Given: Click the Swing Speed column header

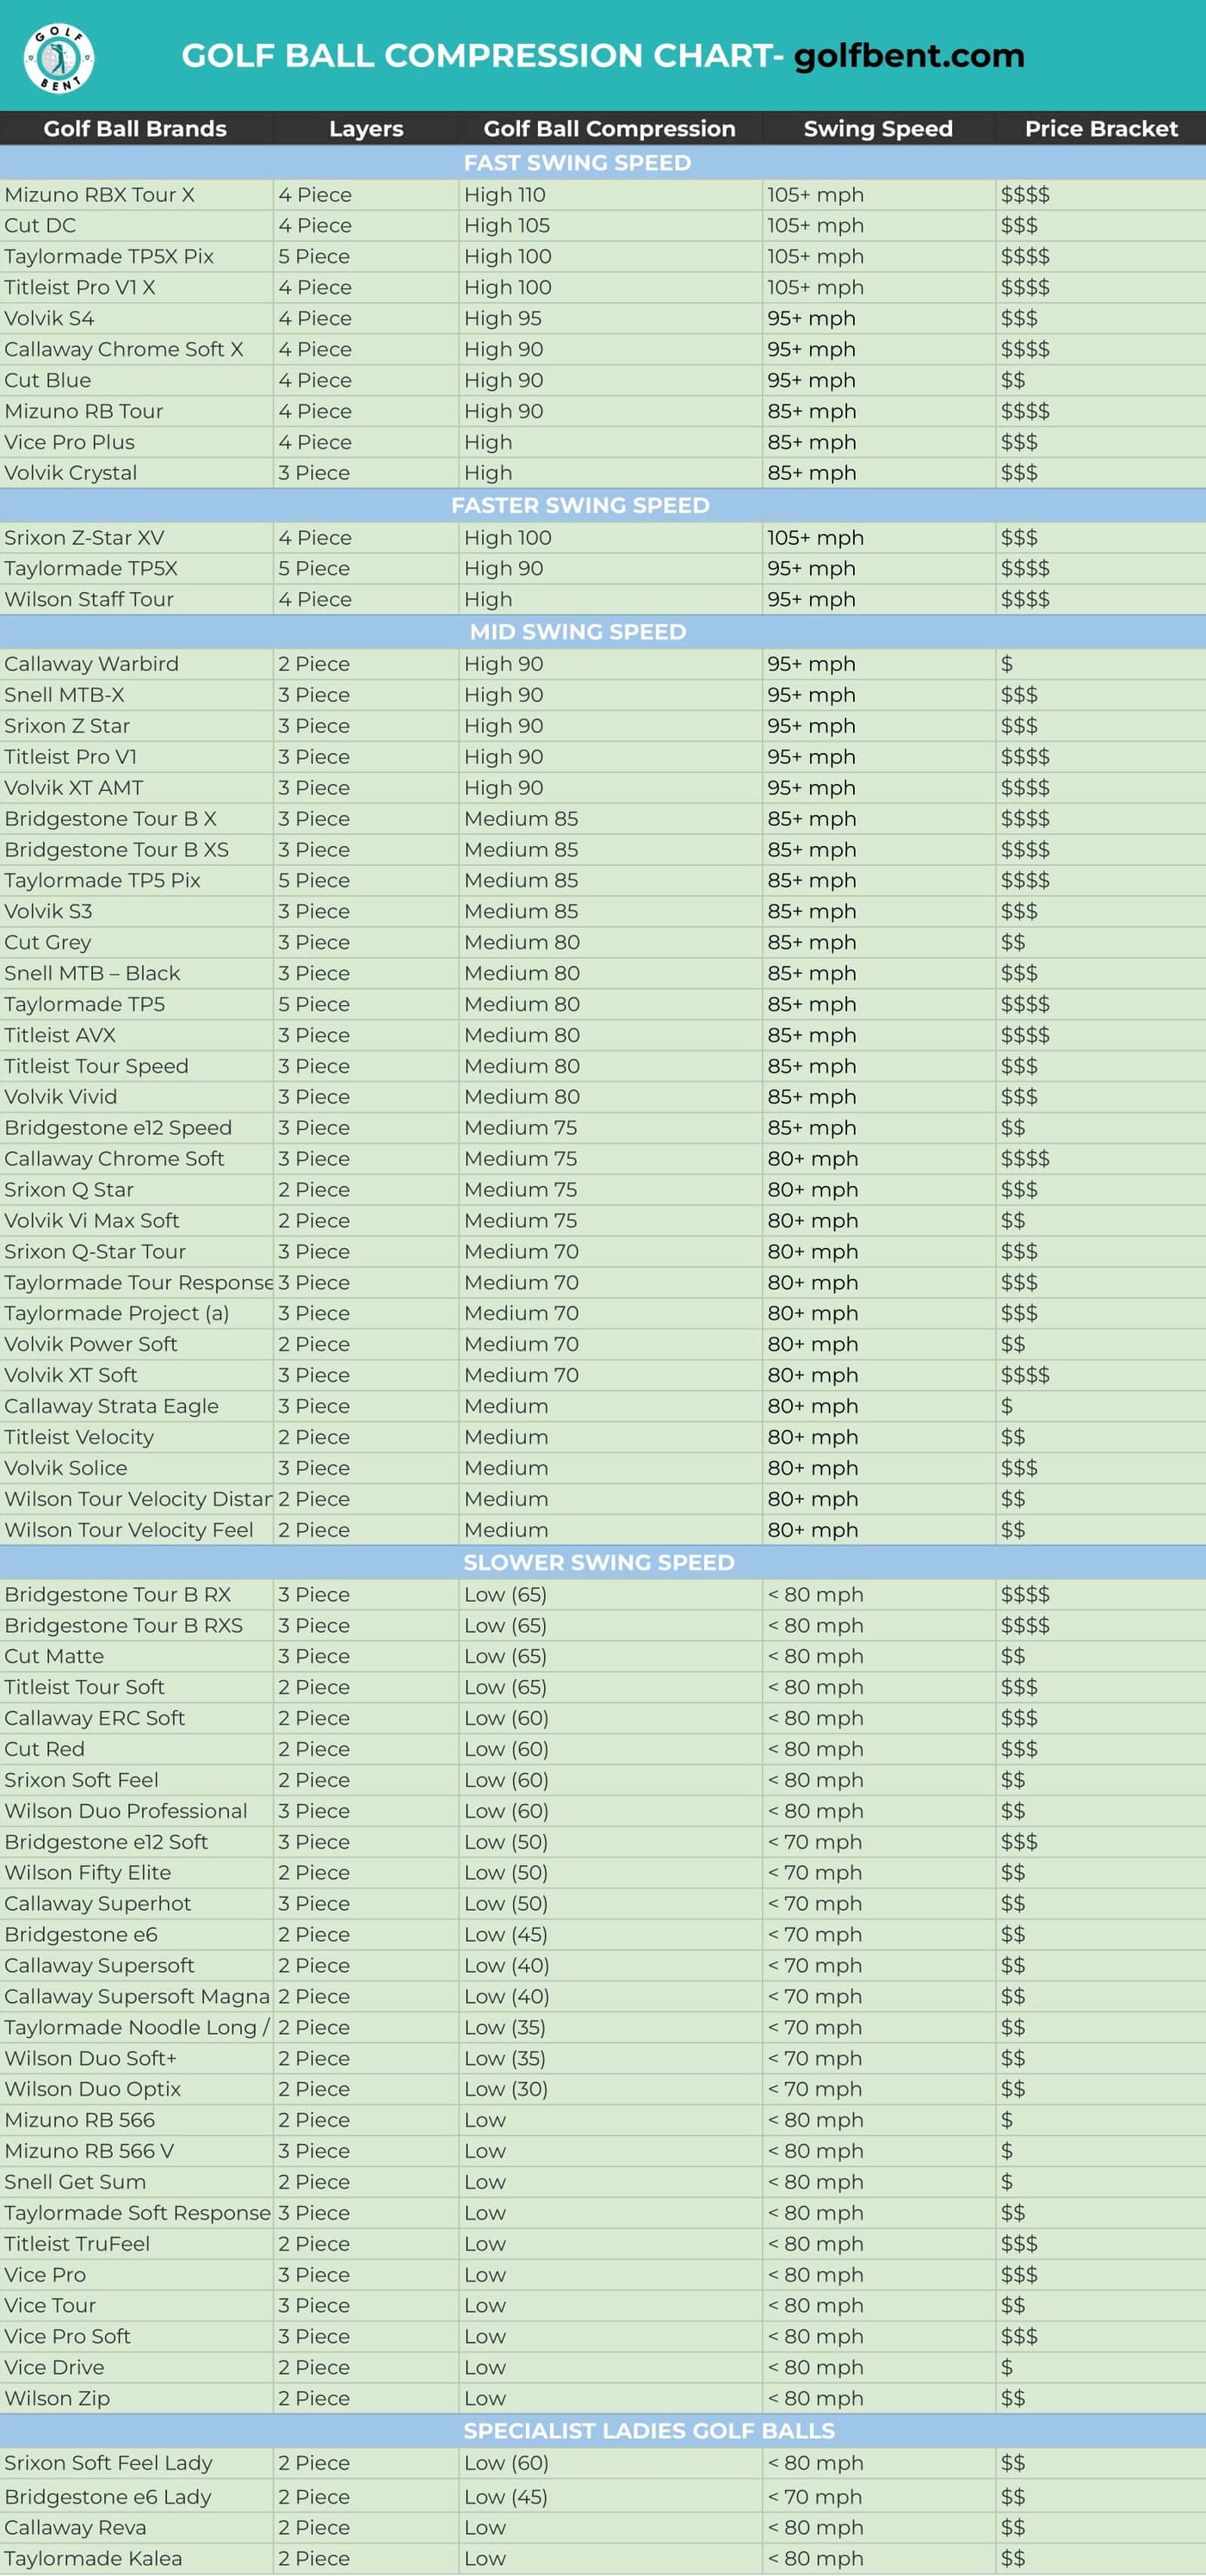Looking at the screenshot, I should [878, 129].
